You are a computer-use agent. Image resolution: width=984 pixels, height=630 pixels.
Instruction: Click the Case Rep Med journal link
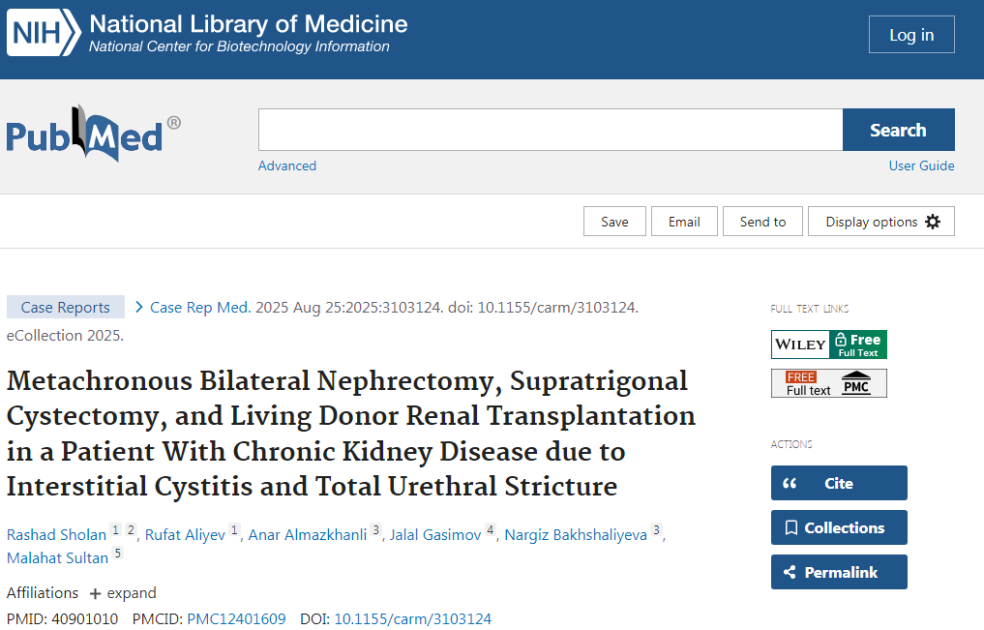pyautogui.click(x=200, y=307)
